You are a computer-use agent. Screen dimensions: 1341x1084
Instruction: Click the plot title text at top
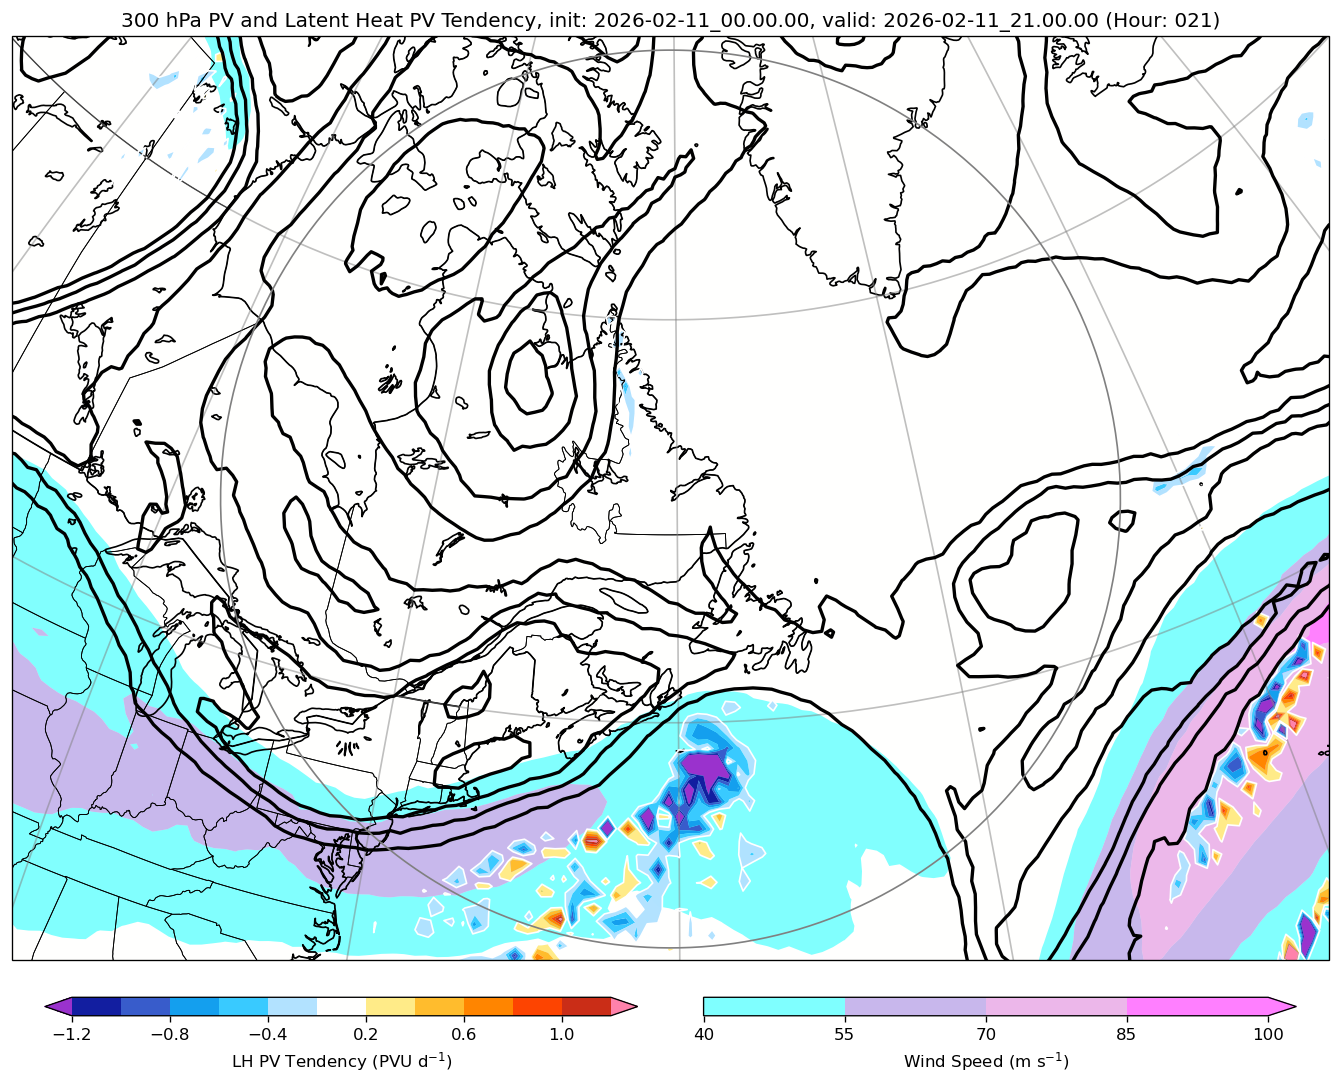click(x=670, y=20)
